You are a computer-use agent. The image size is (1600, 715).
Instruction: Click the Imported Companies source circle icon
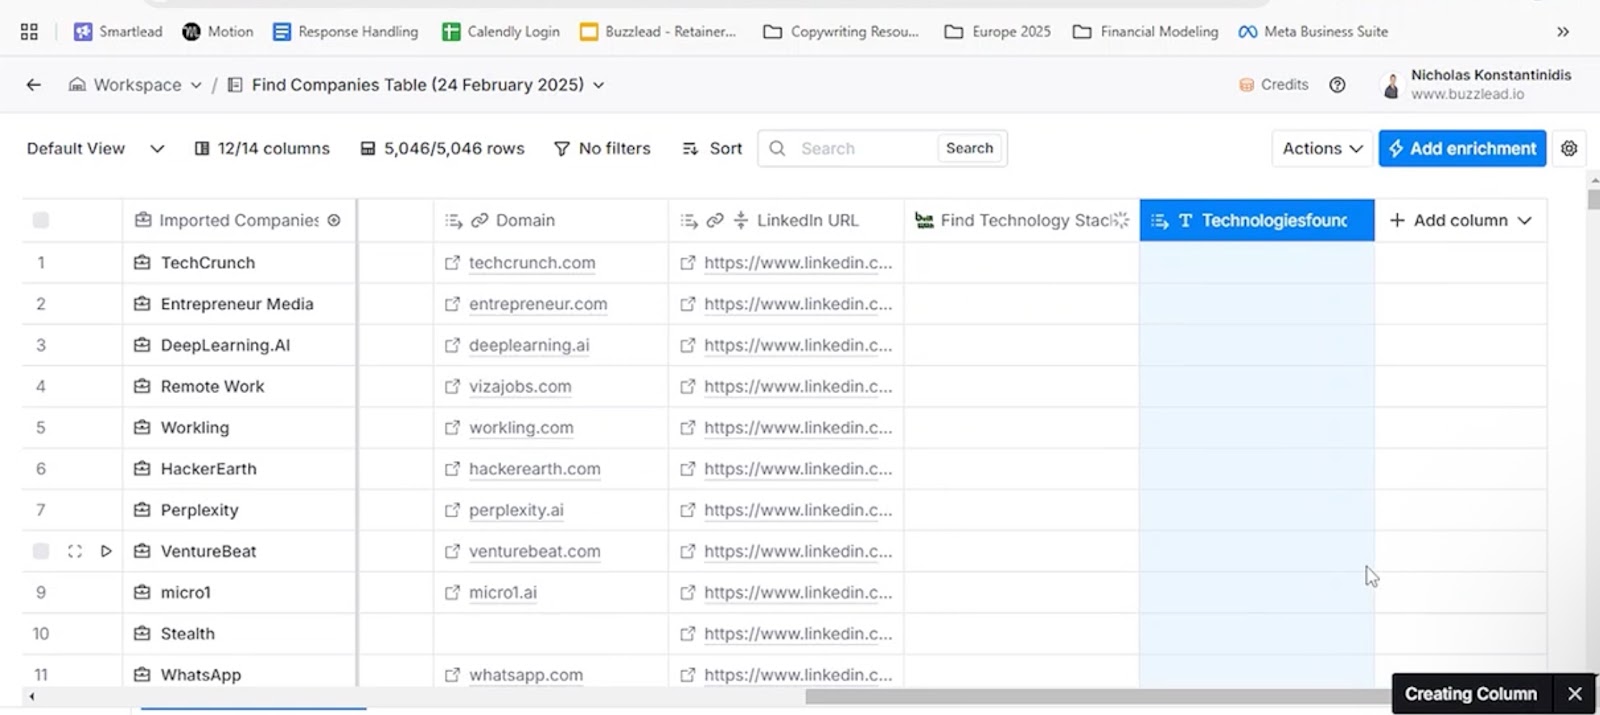(334, 220)
